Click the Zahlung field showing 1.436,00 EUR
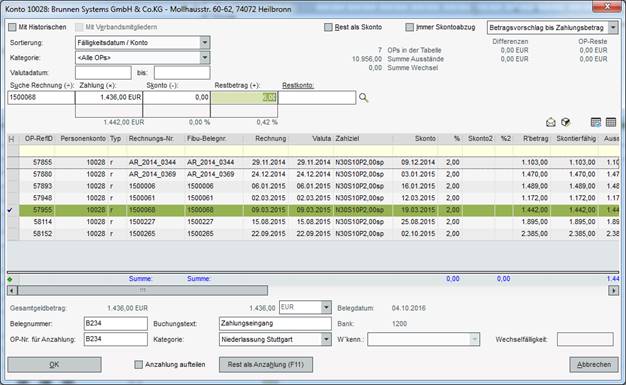Screen dimensions: 626x385 pyautogui.click(x=109, y=97)
